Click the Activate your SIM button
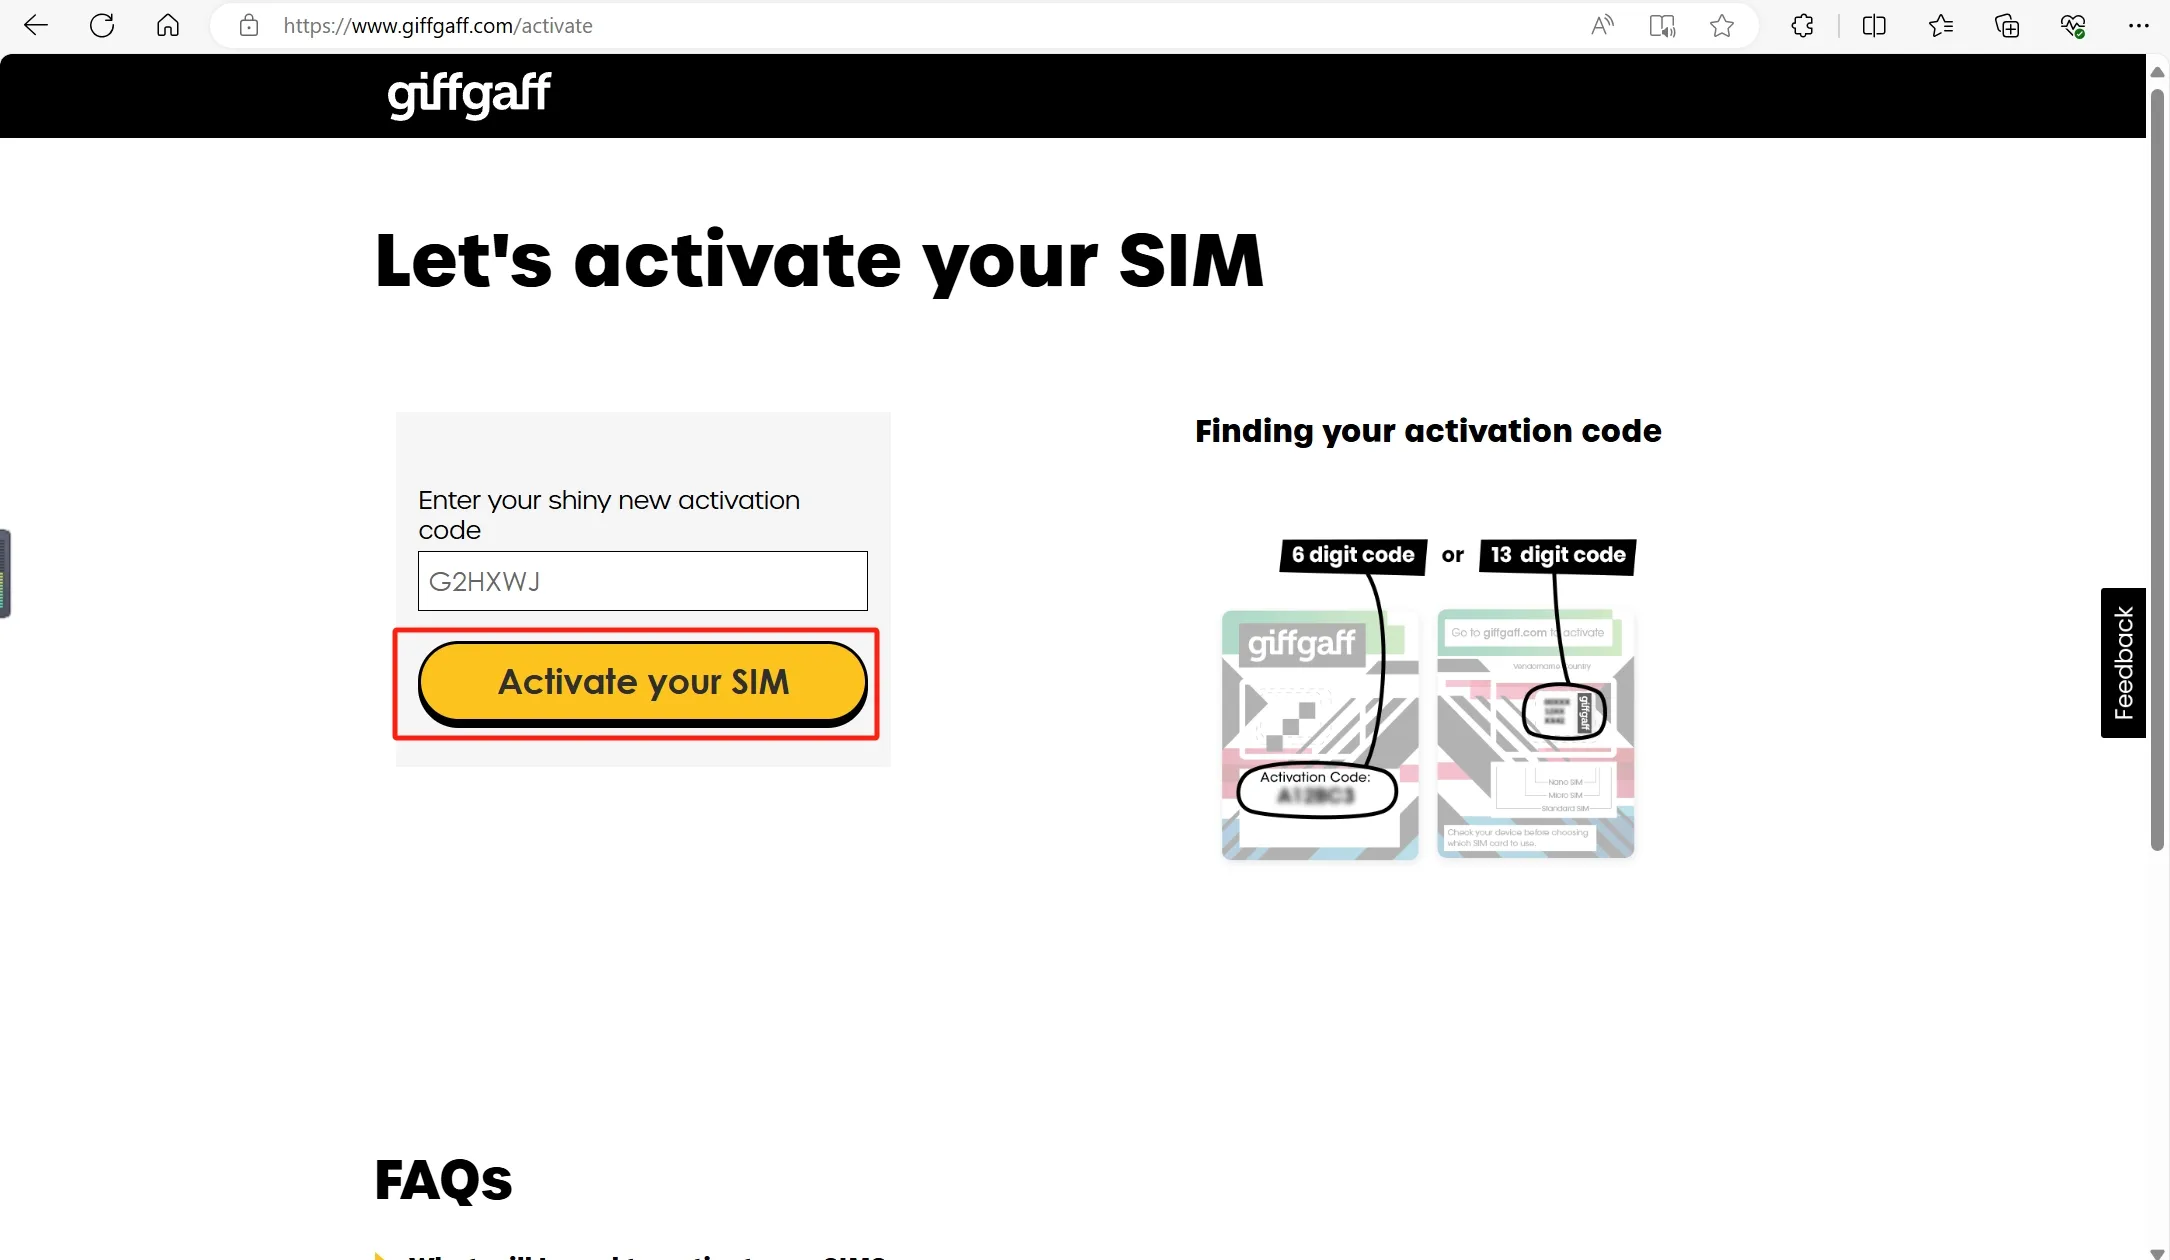This screenshot has height=1260, width=2170. coord(642,681)
